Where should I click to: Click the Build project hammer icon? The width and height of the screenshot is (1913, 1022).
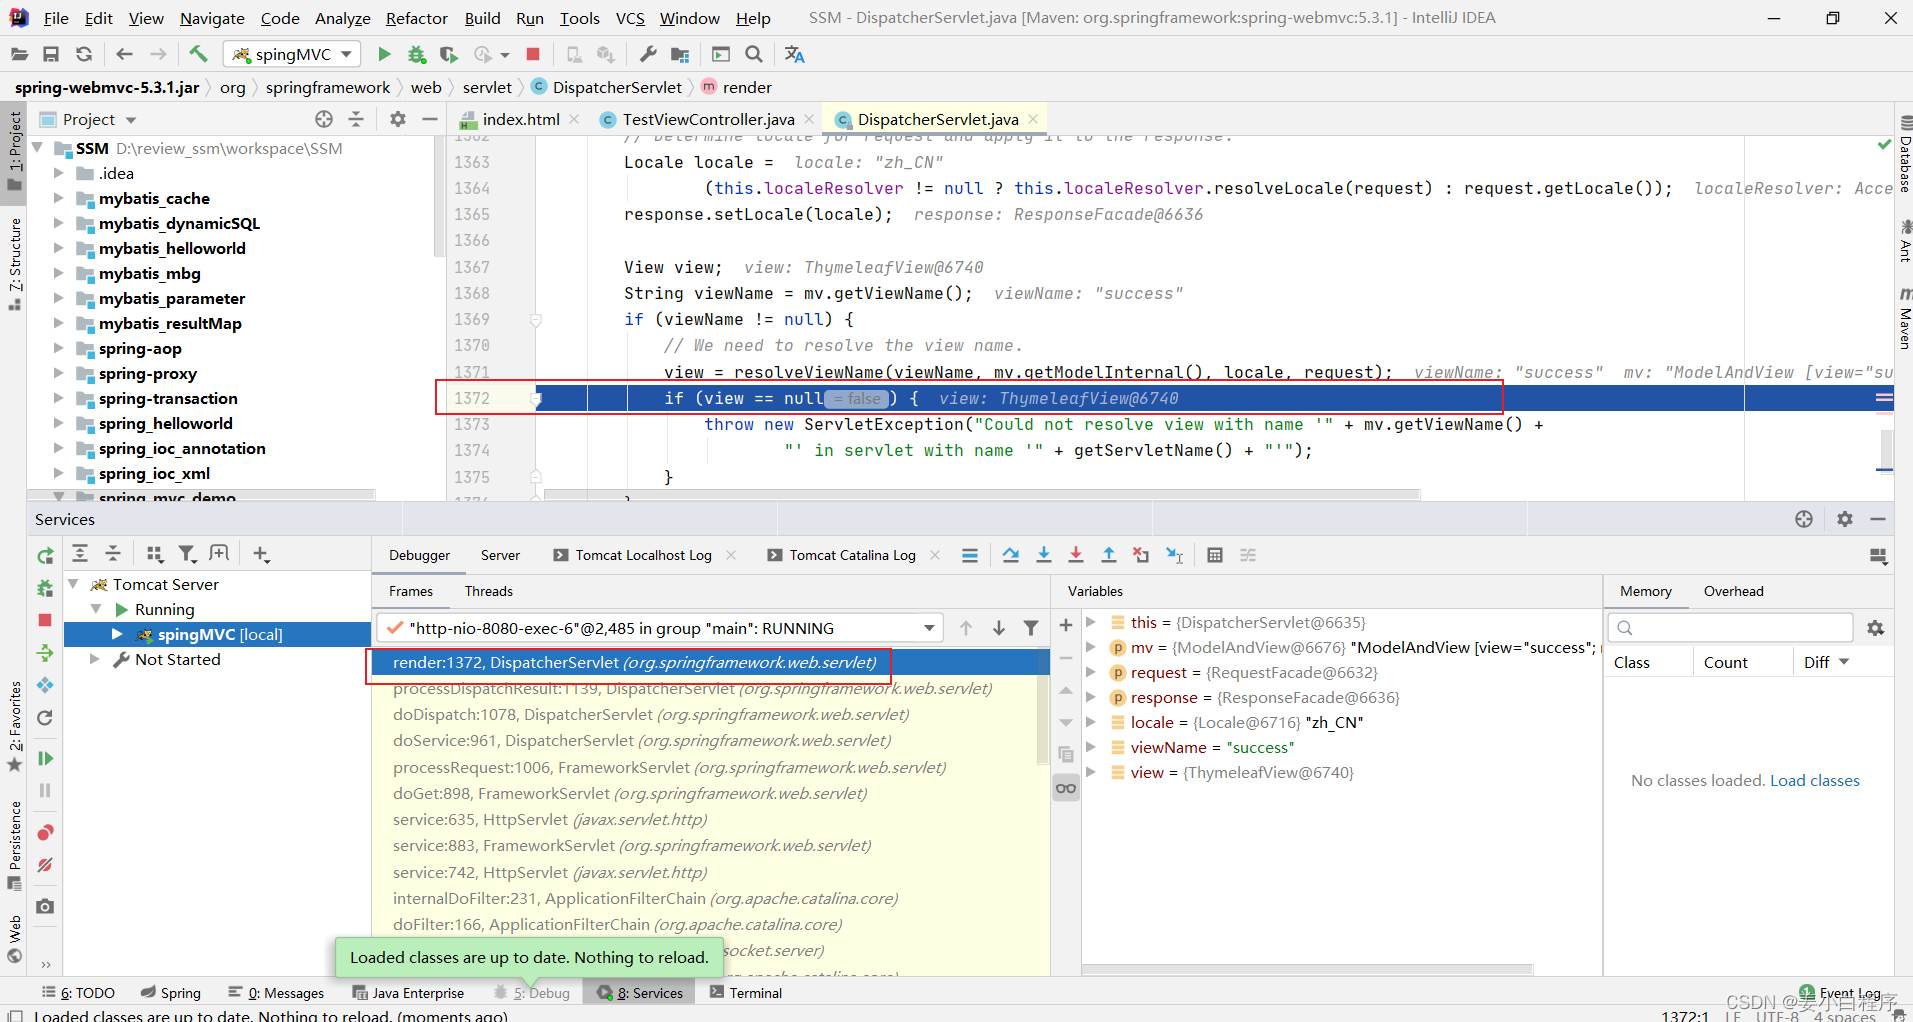point(198,54)
